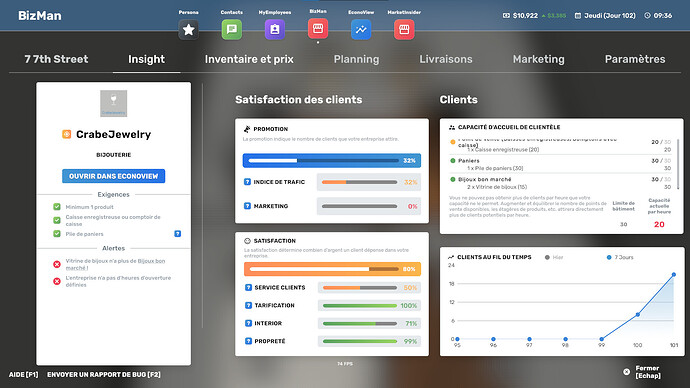Switch to the Livraisons tab
Viewport: 690px width, 388px height.
point(446,59)
